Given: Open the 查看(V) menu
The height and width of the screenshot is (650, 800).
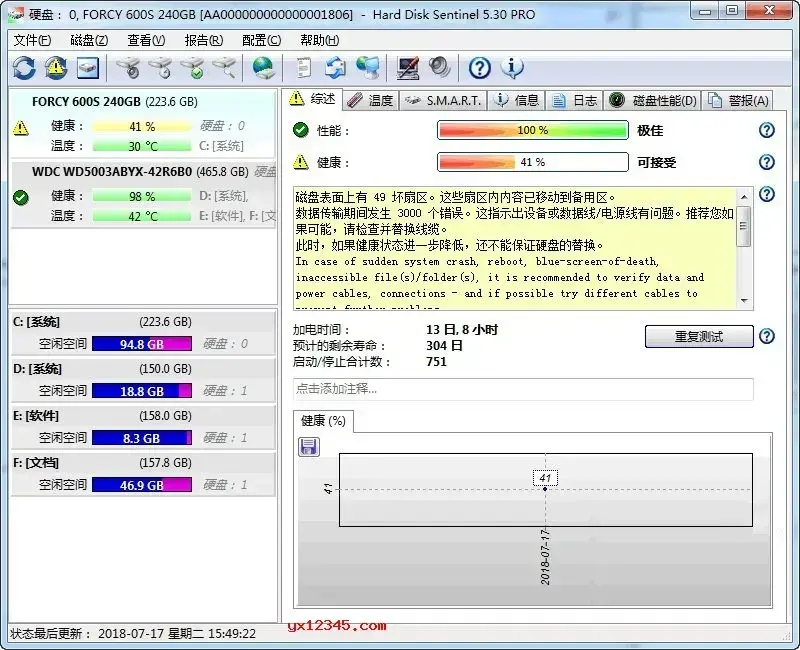Looking at the screenshot, I should click(146, 40).
